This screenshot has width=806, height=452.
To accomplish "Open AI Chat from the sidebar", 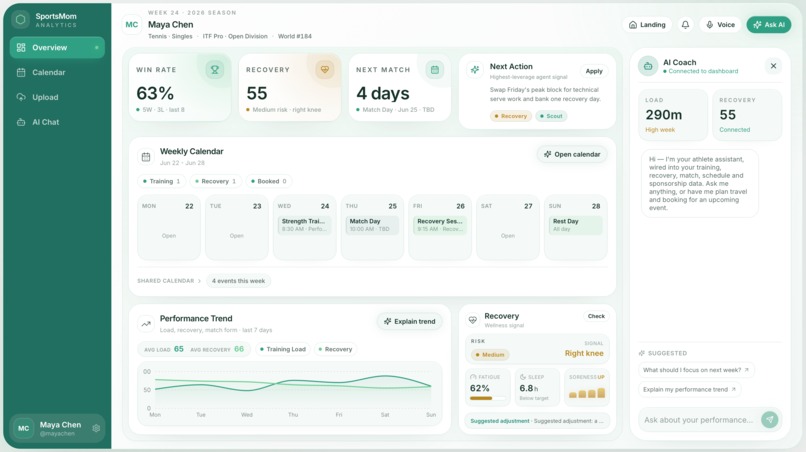I will (x=57, y=122).
